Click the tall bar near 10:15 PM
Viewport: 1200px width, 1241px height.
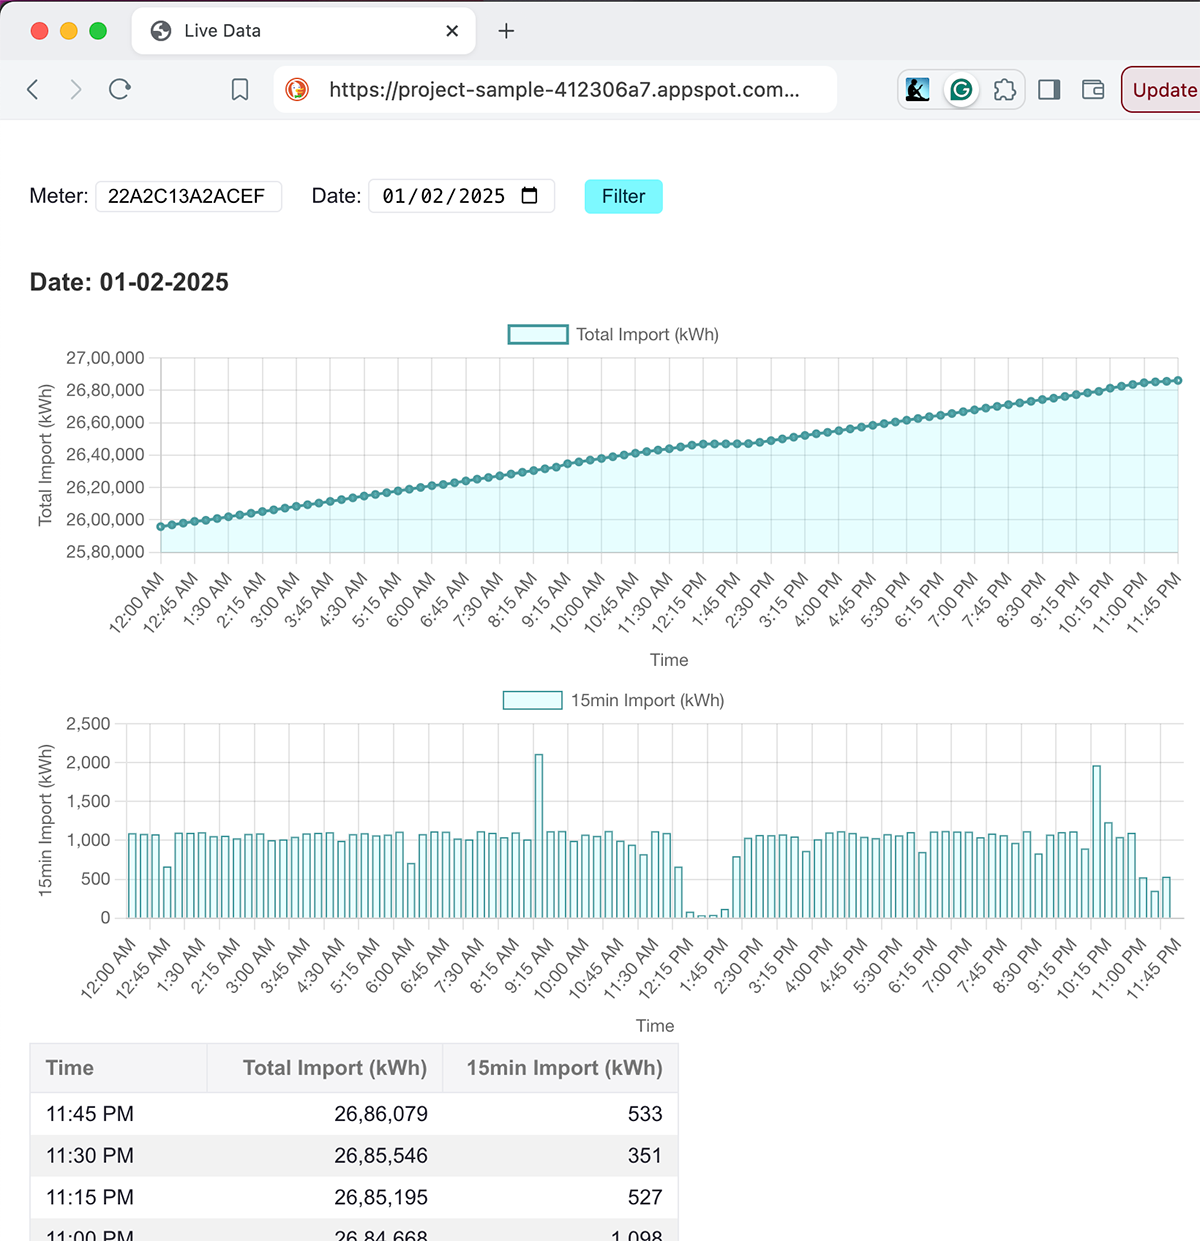tap(1096, 841)
